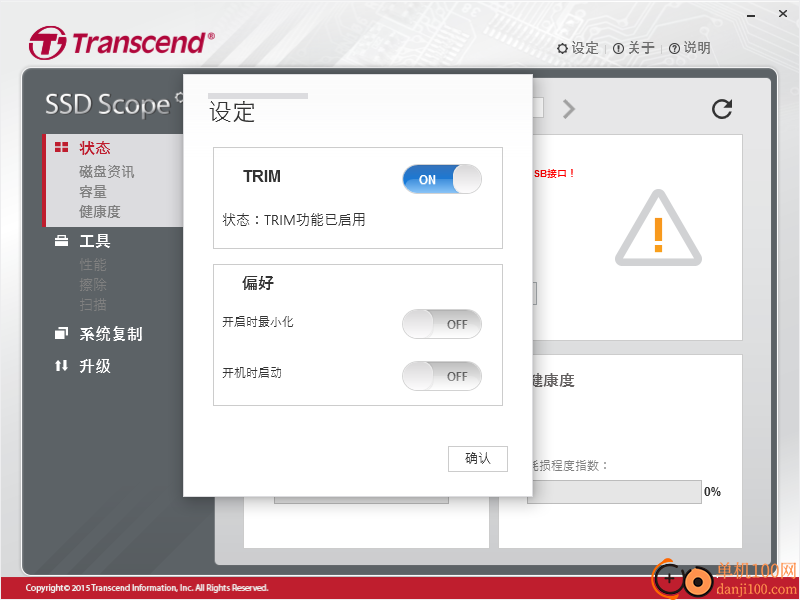Viewport: 800px width, 600px height.
Task: Open 容量 in the sidebar
Action: click(93, 192)
